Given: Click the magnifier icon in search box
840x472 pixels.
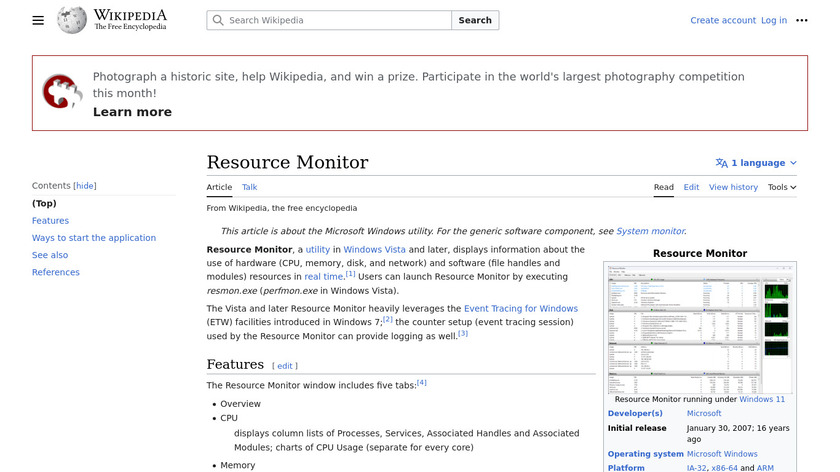Looking at the screenshot, I should point(218,20).
